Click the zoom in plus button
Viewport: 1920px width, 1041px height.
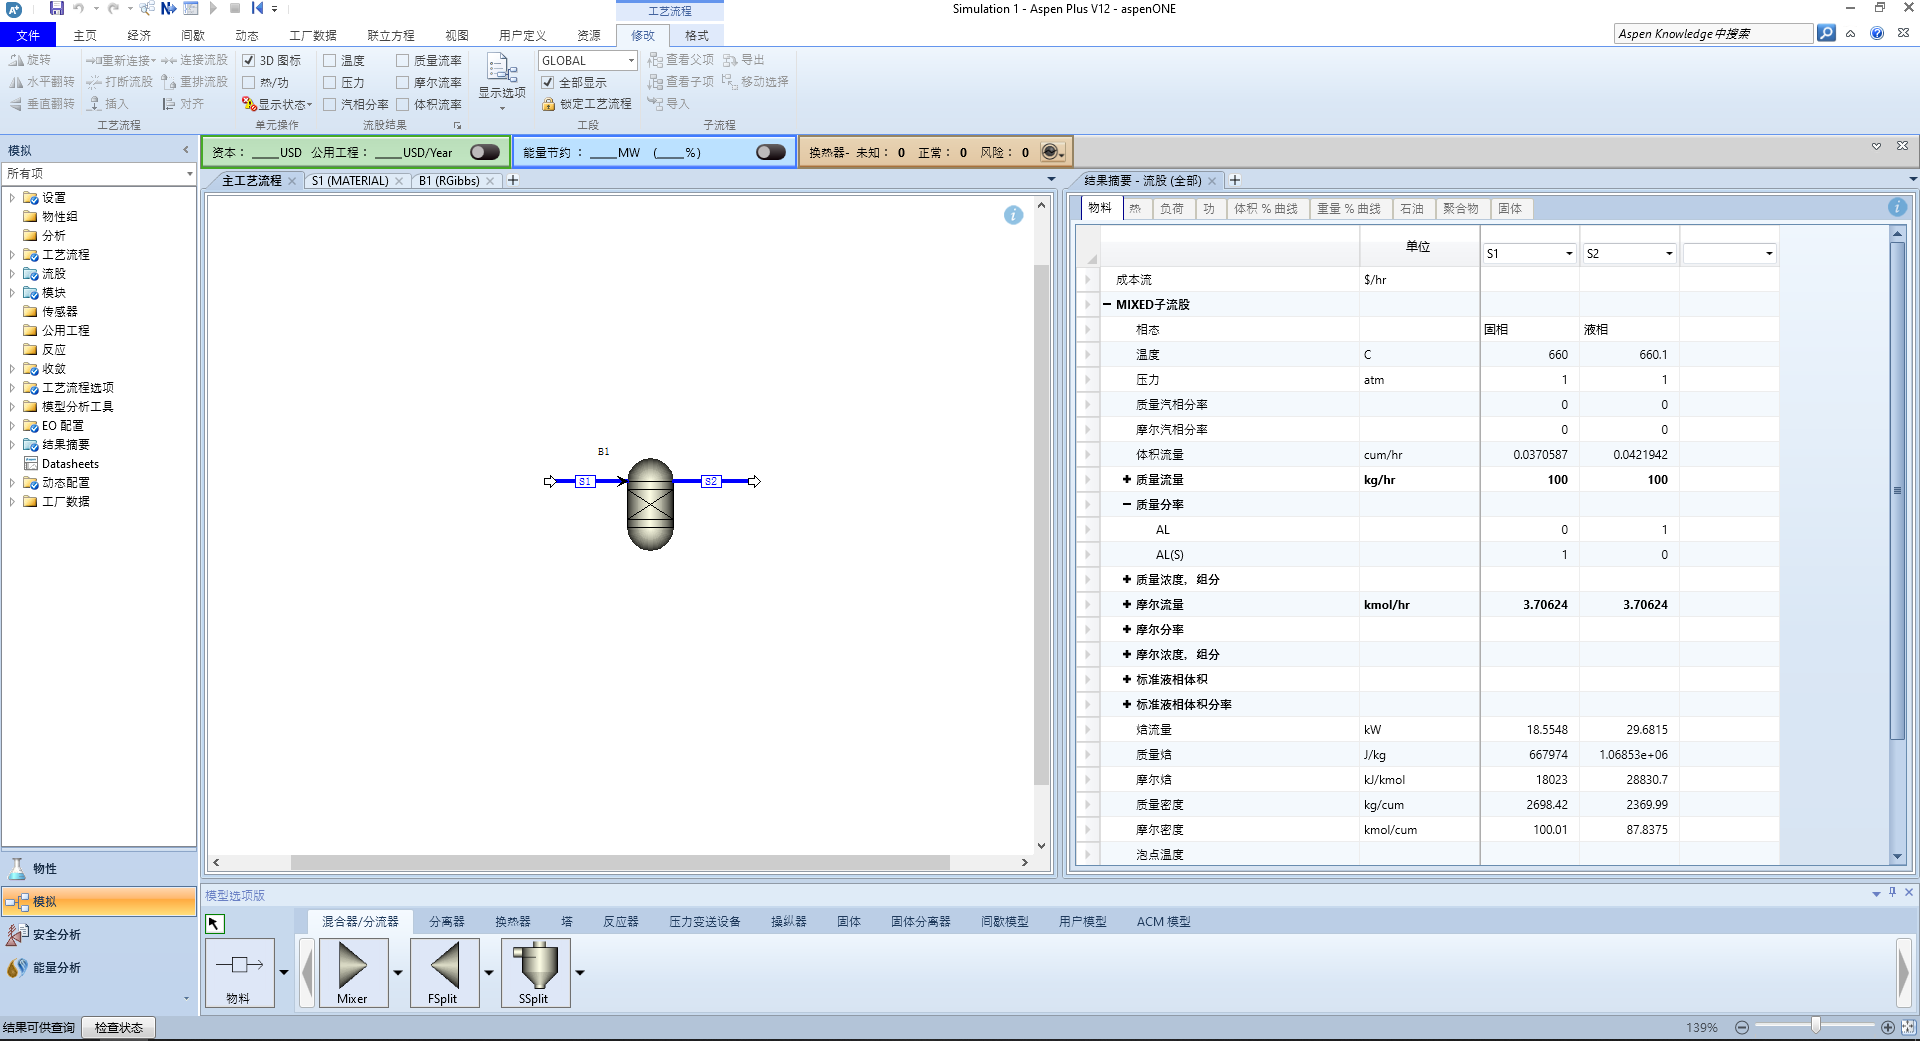[x=1888, y=1027]
